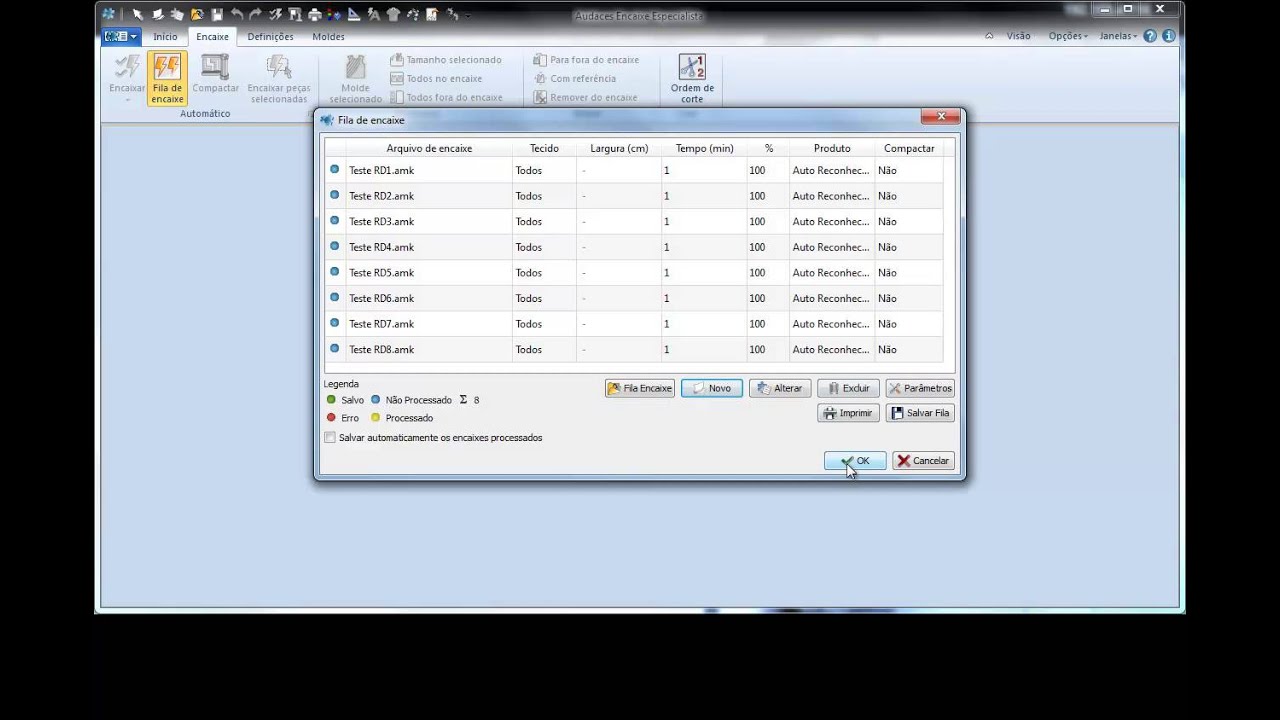
Task: Click the printer icon in quick toolbar
Action: pyautogui.click(x=315, y=14)
